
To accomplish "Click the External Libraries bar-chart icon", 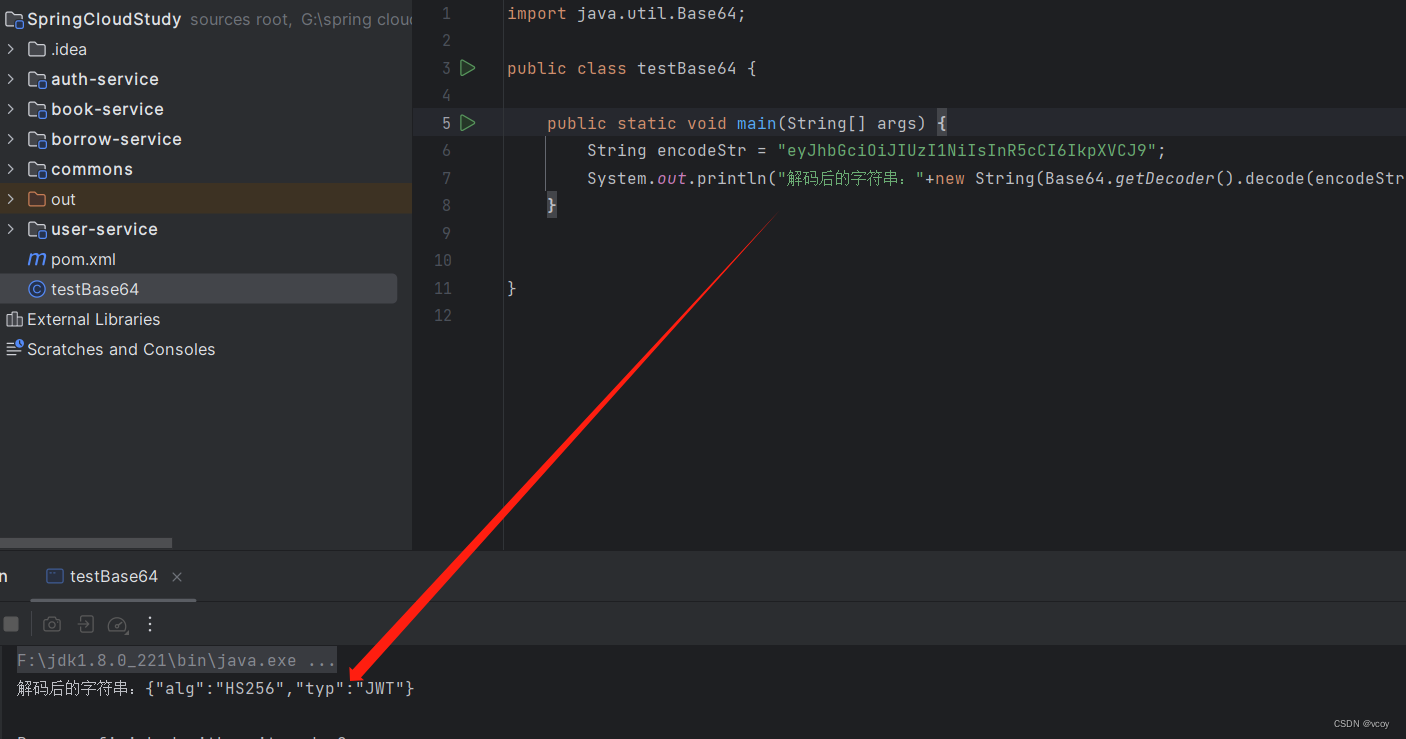I will (14, 319).
